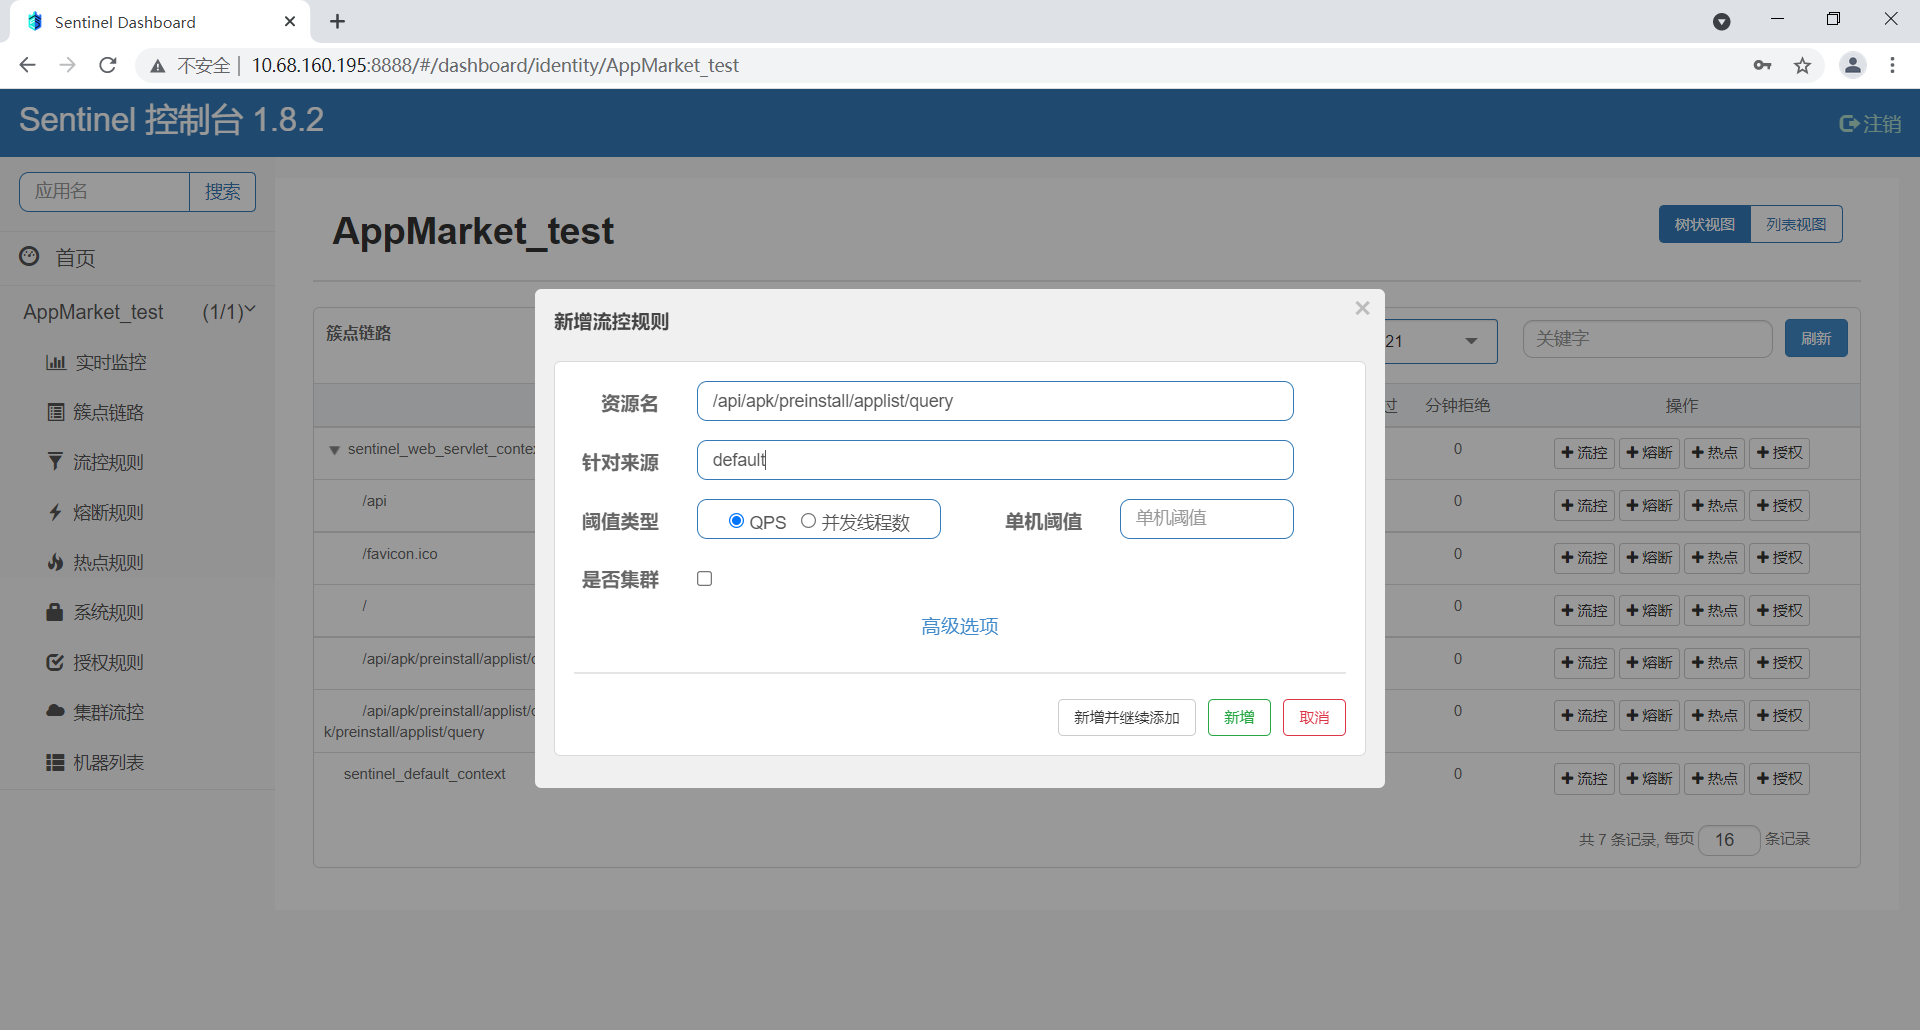Image resolution: width=1920 pixels, height=1030 pixels.
Task: Add 授权 for sentinel_default_context row
Action: click(x=1779, y=779)
